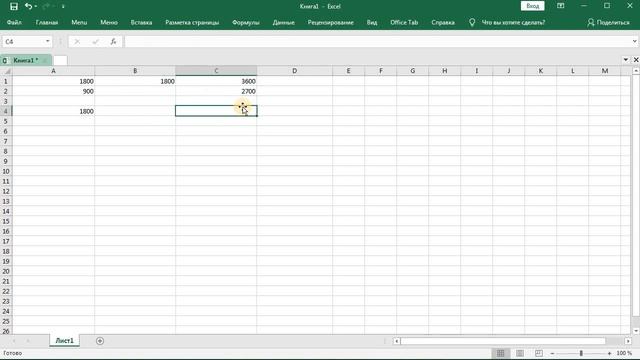Zoom in with plus button
This screenshot has height=360, width=640.
(609, 353)
